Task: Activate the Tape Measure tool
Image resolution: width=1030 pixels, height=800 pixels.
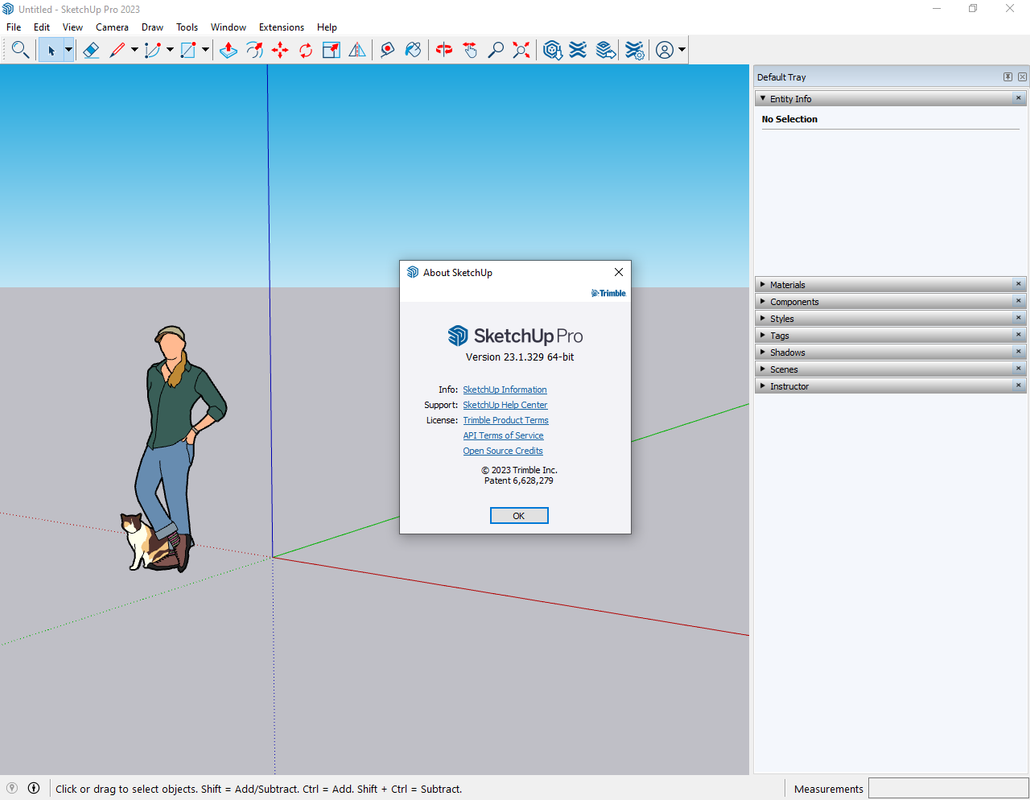Action: pyautogui.click(x=388, y=50)
